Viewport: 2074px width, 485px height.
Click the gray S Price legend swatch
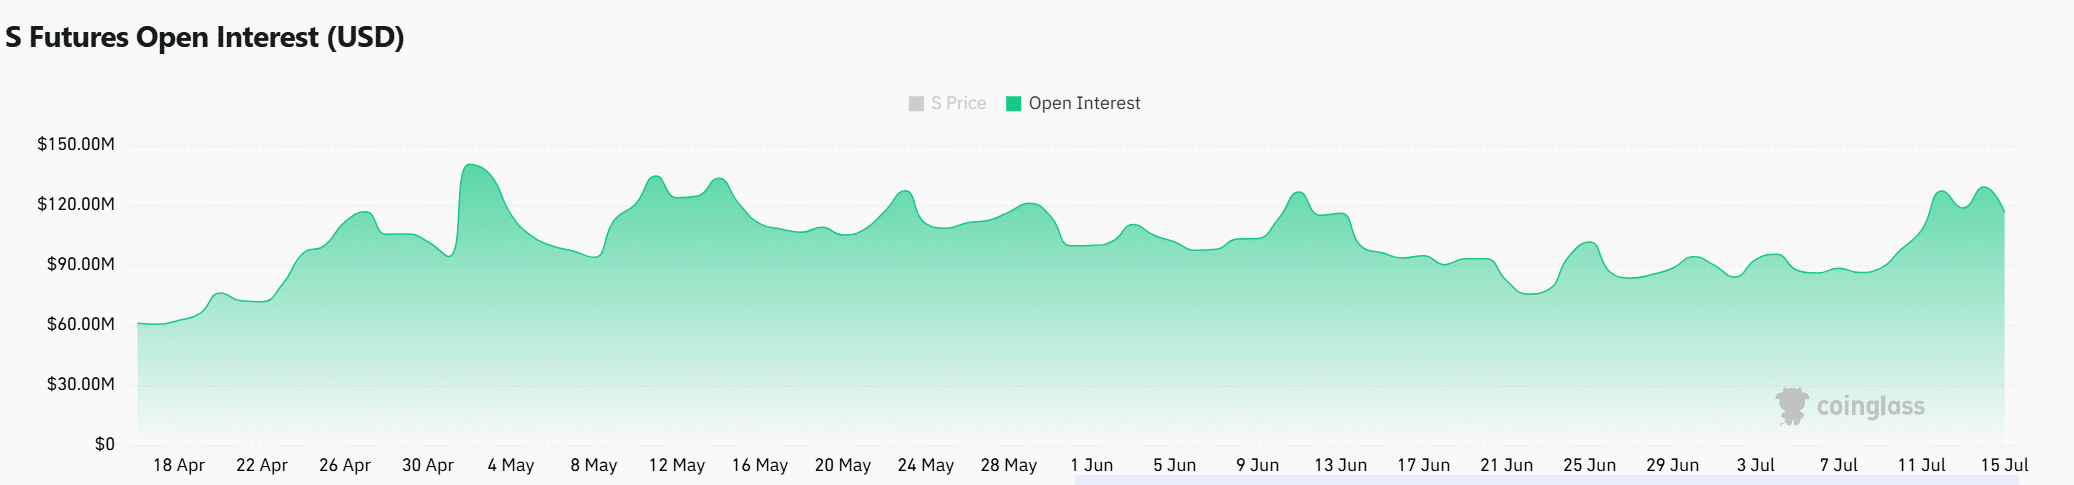pyautogui.click(x=916, y=104)
